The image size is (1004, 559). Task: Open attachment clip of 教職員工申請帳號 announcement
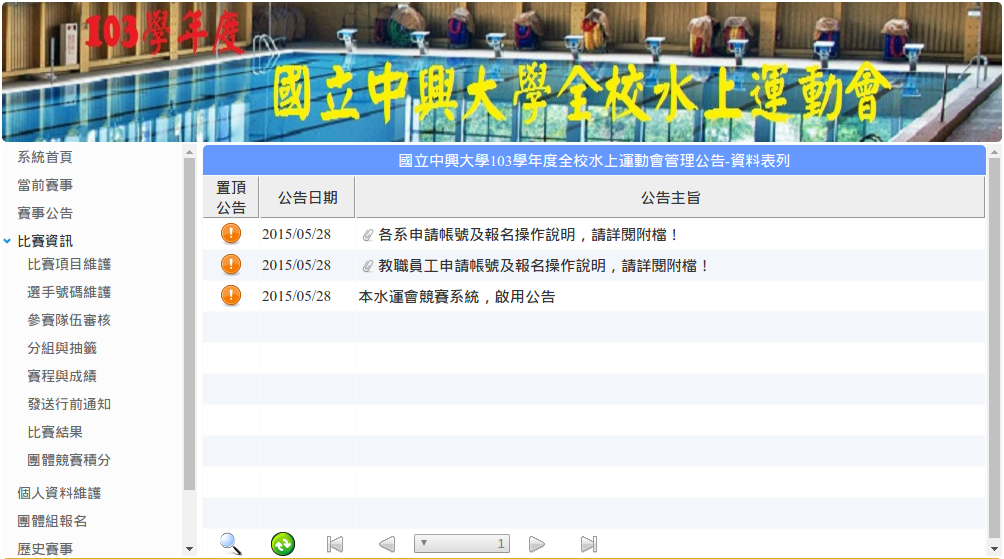click(368, 266)
